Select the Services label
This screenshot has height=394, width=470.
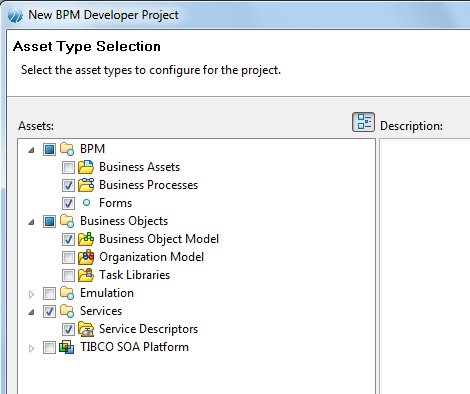click(x=101, y=311)
